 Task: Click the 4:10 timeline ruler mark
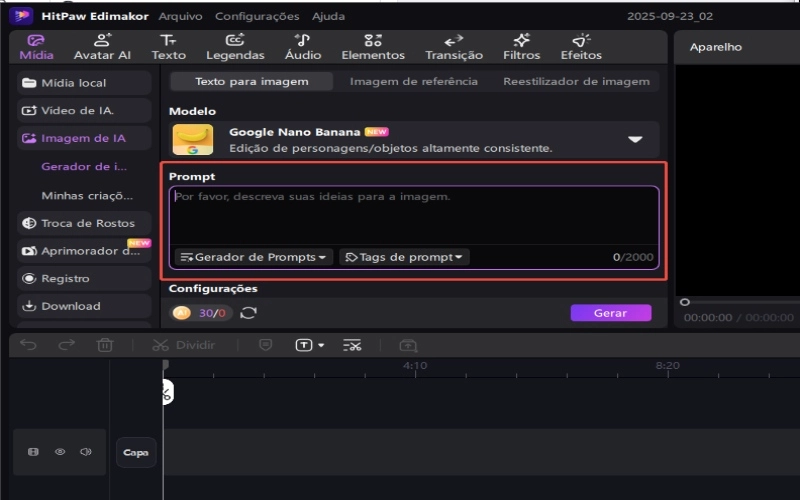pyautogui.click(x=415, y=365)
